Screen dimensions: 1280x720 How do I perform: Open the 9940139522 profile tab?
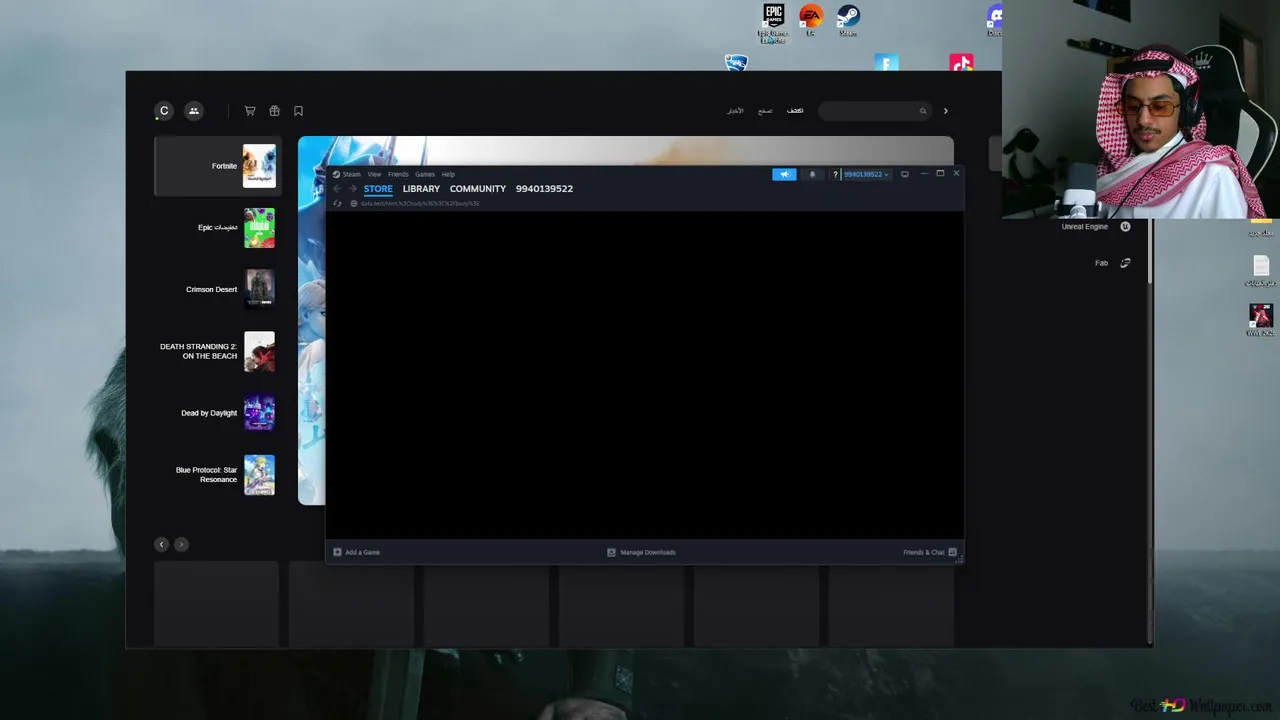(x=544, y=189)
